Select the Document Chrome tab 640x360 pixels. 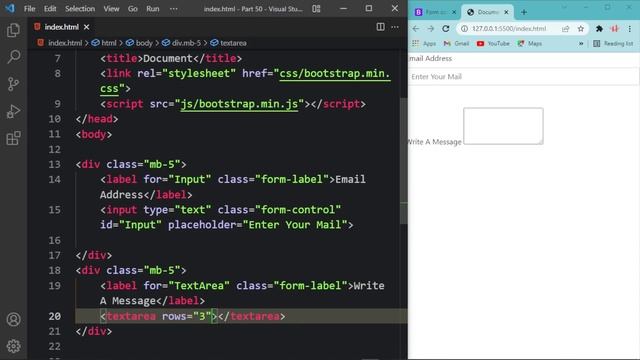click(487, 12)
